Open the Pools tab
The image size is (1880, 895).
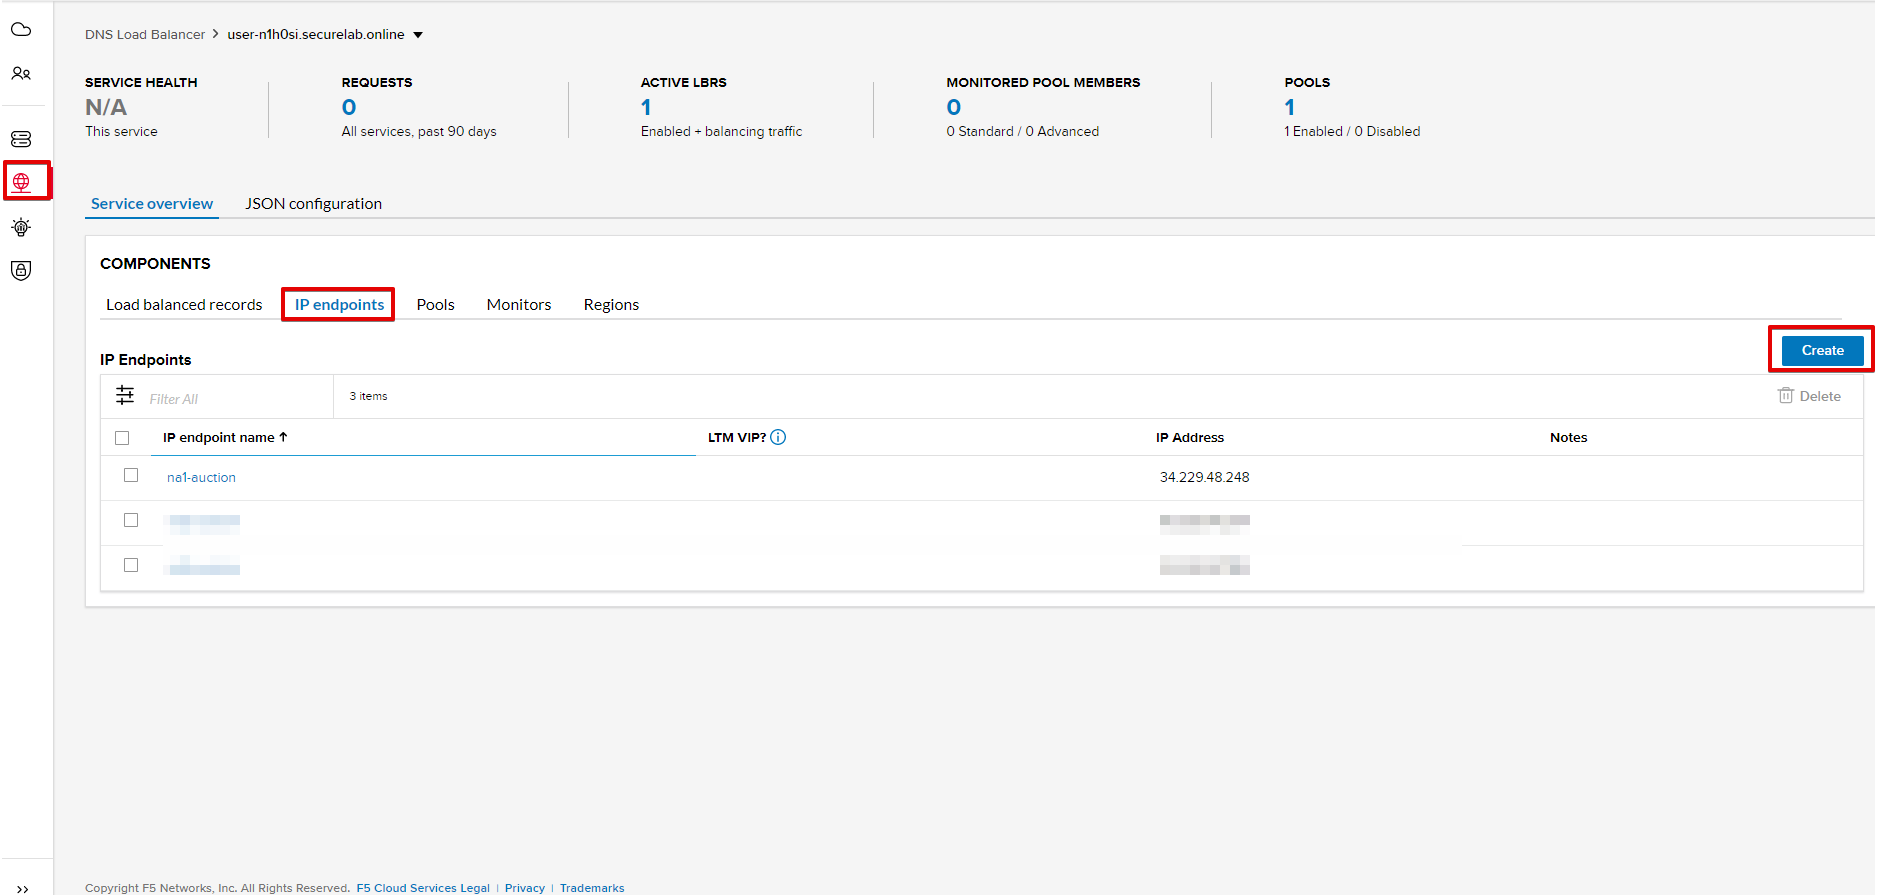point(436,305)
